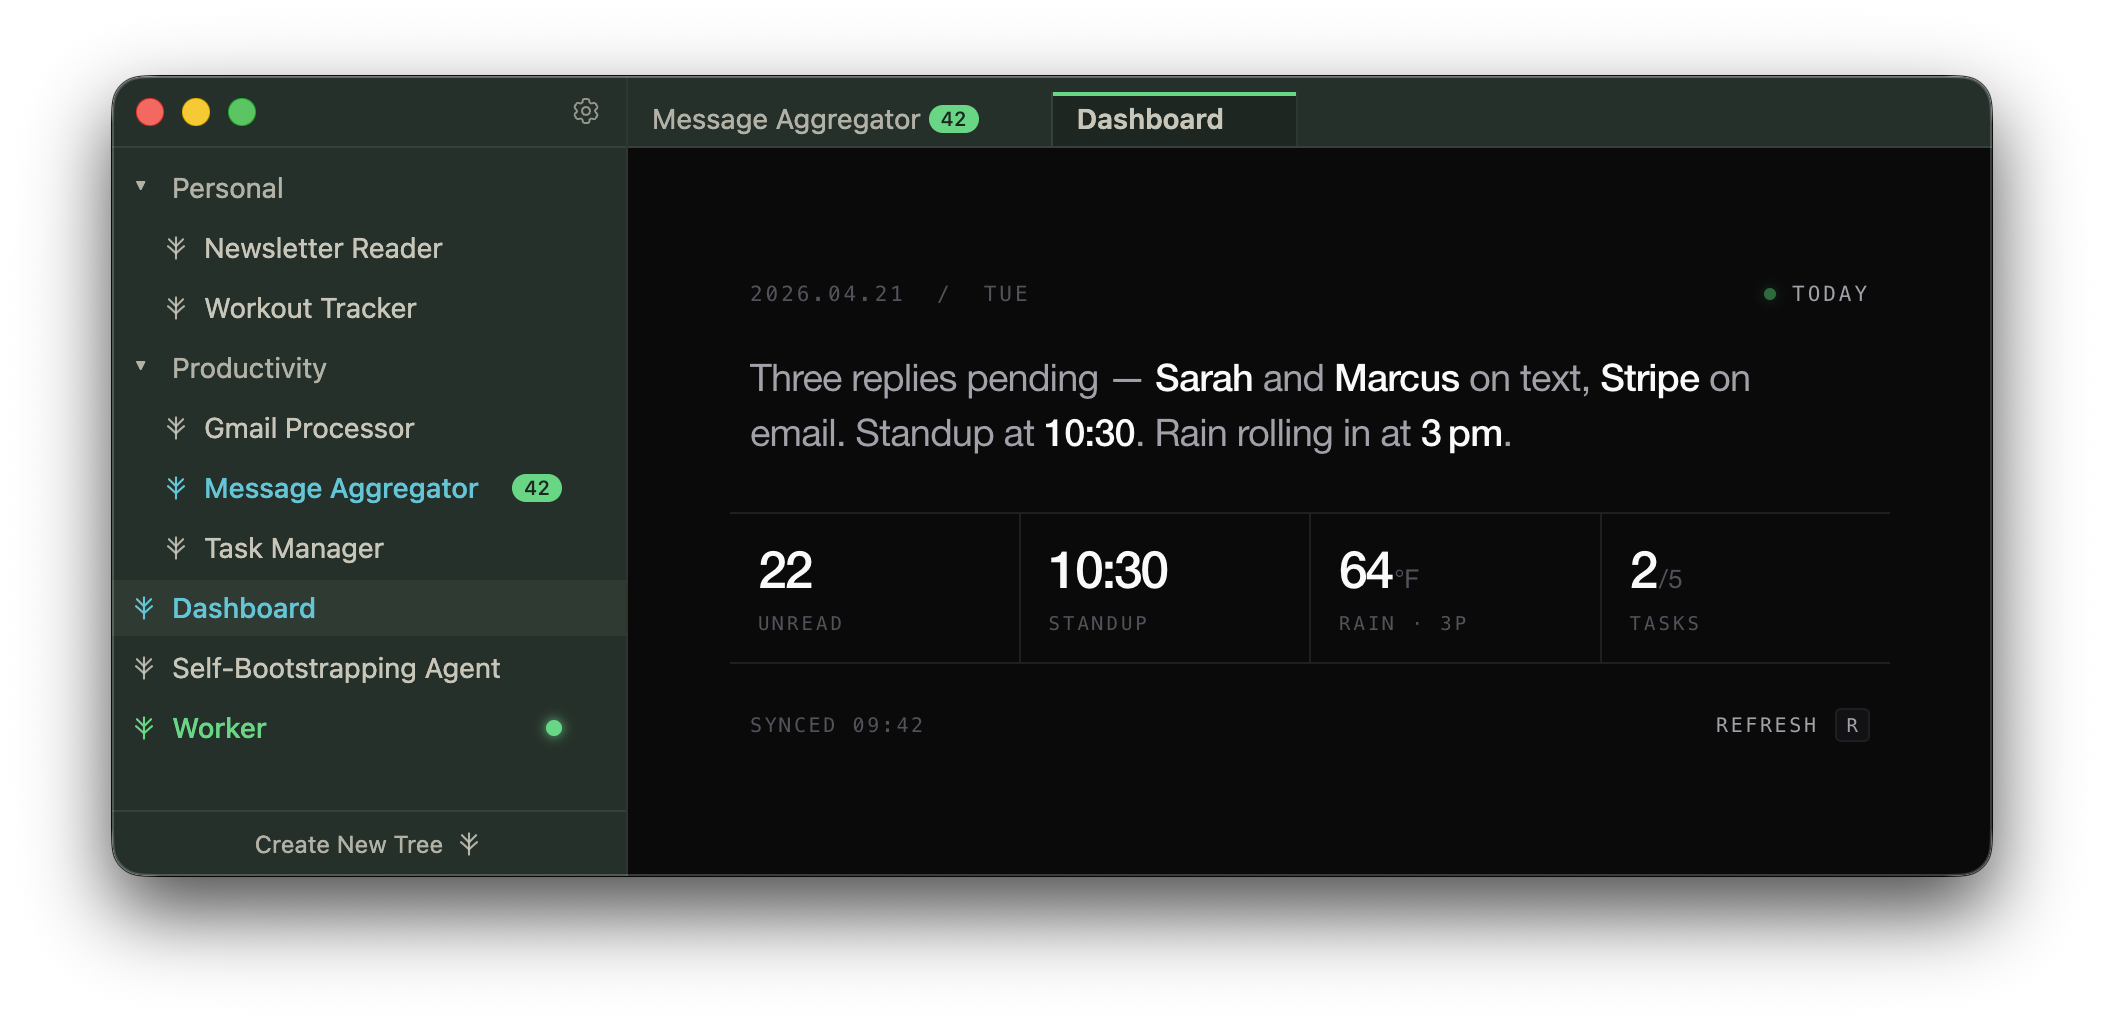Screen dimensions: 2104x1024
Task: Click the tree icon next to Create New Tree
Action: pyautogui.click(x=469, y=843)
